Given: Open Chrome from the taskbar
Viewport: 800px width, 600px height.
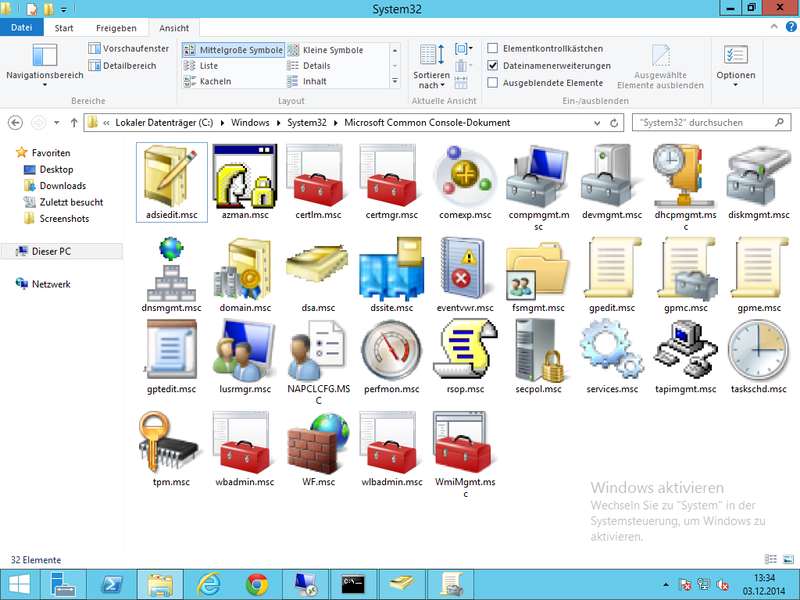Looking at the screenshot, I should click(257, 585).
